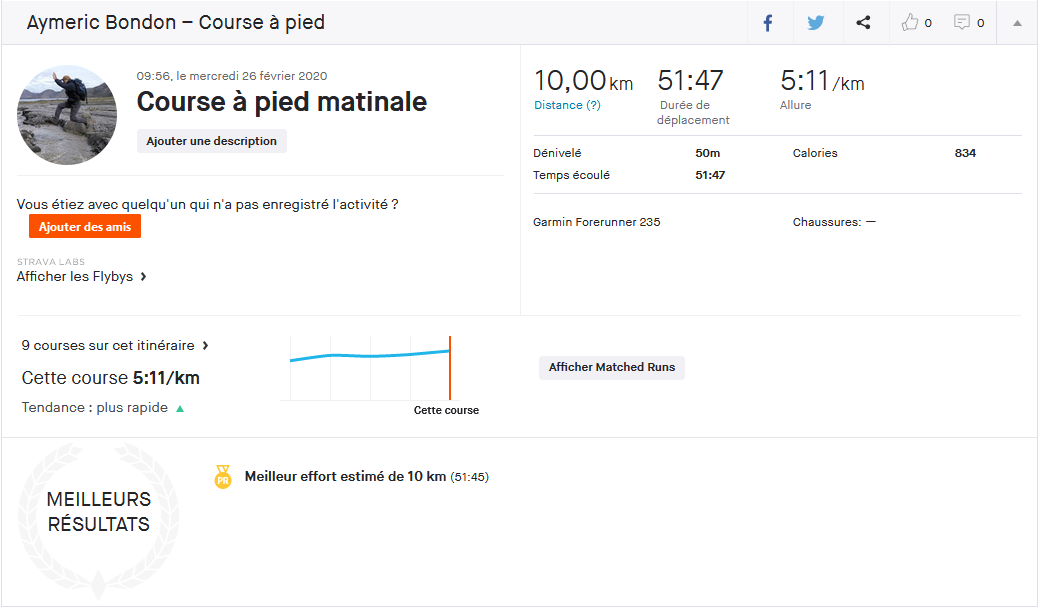
Task: Click the Meilleurs Résultats laurel badge
Action: (98, 512)
